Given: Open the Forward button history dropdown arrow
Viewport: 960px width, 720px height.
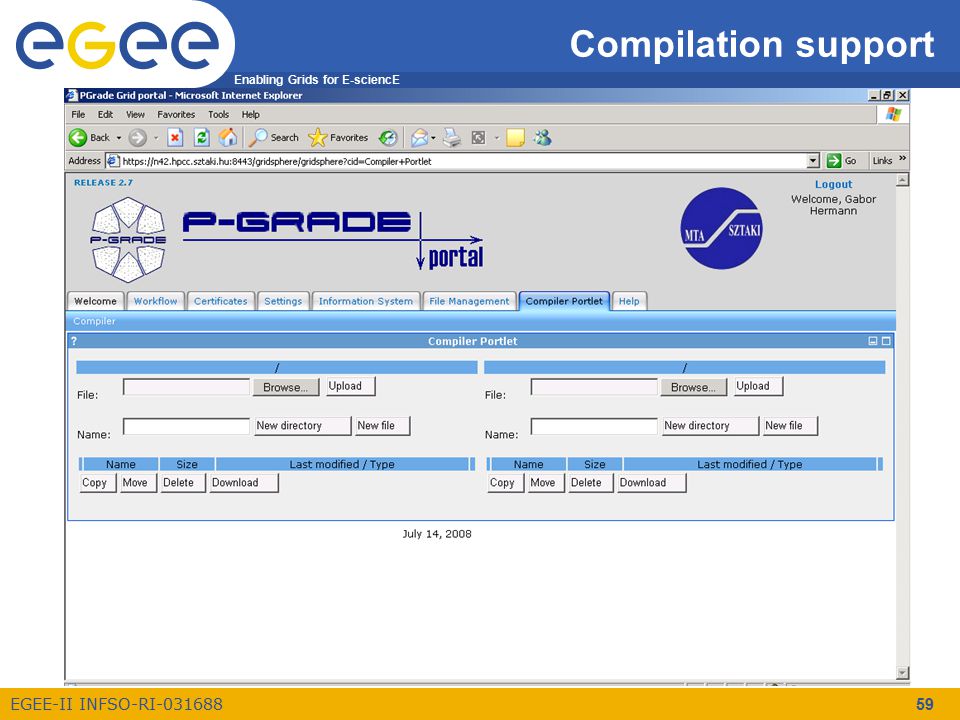Looking at the screenshot, I should pyautogui.click(x=156, y=138).
